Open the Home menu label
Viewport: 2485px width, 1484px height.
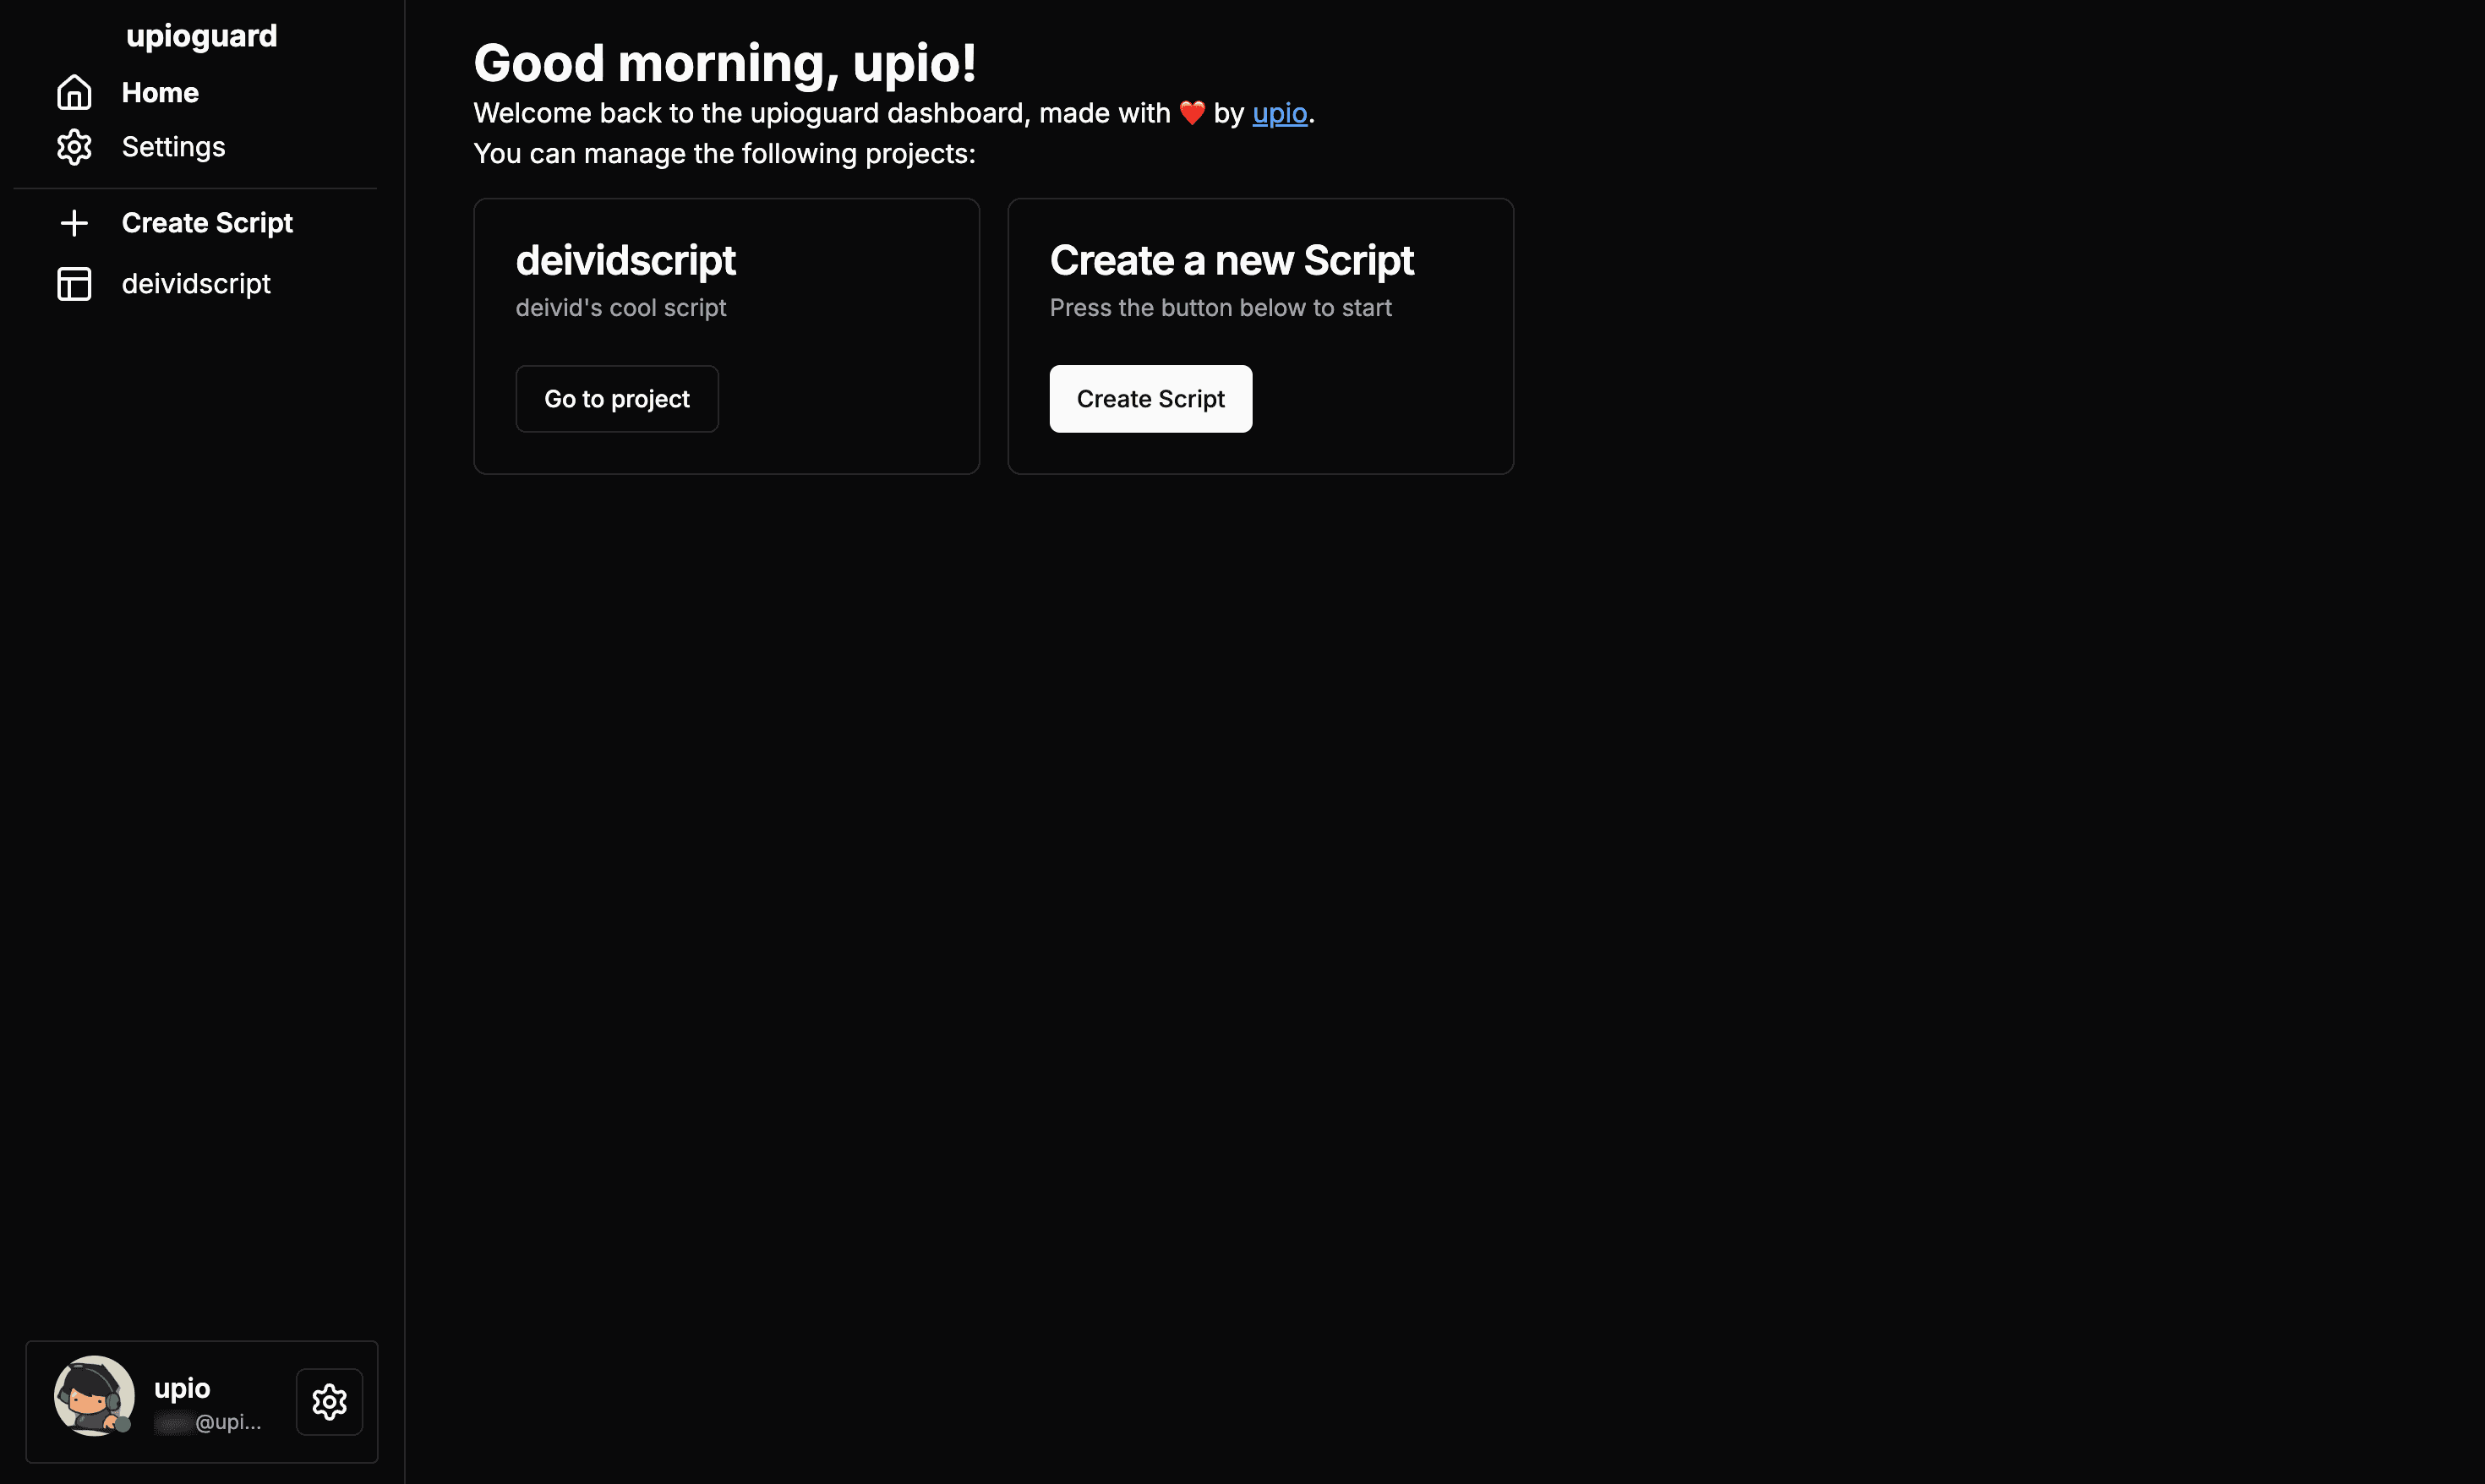click(160, 93)
